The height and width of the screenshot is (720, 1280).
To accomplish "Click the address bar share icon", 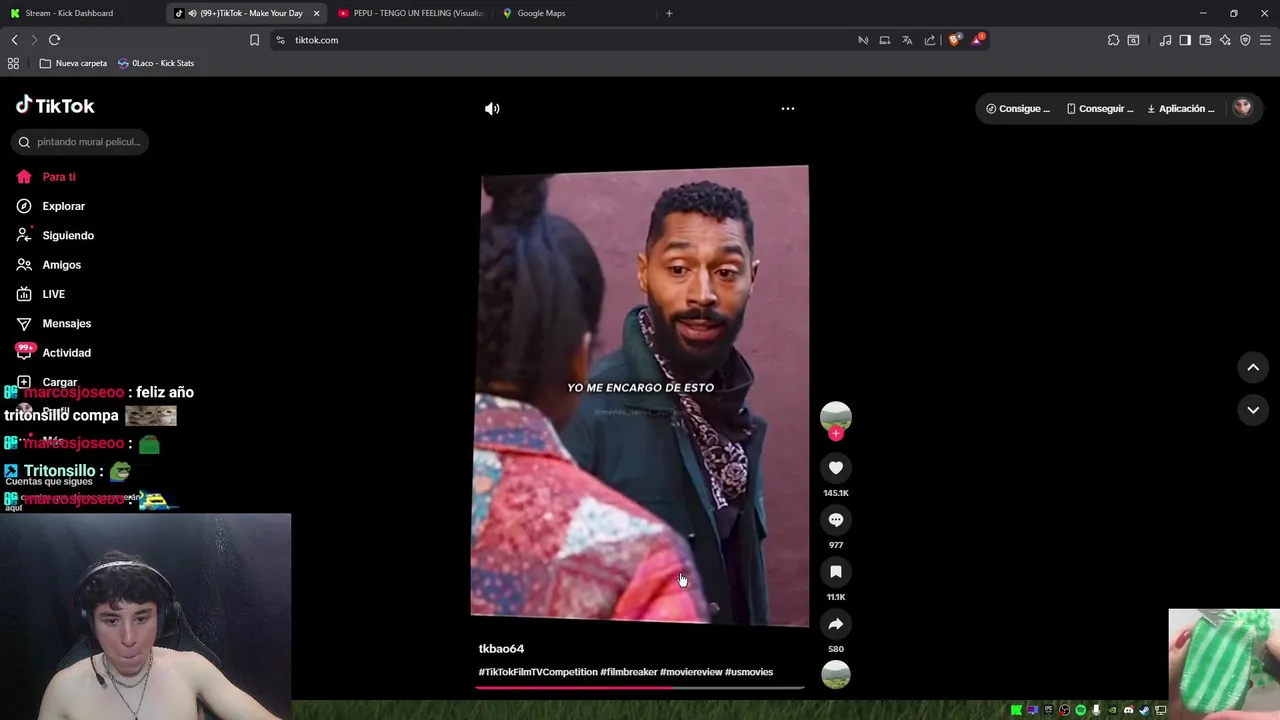I will tap(930, 40).
